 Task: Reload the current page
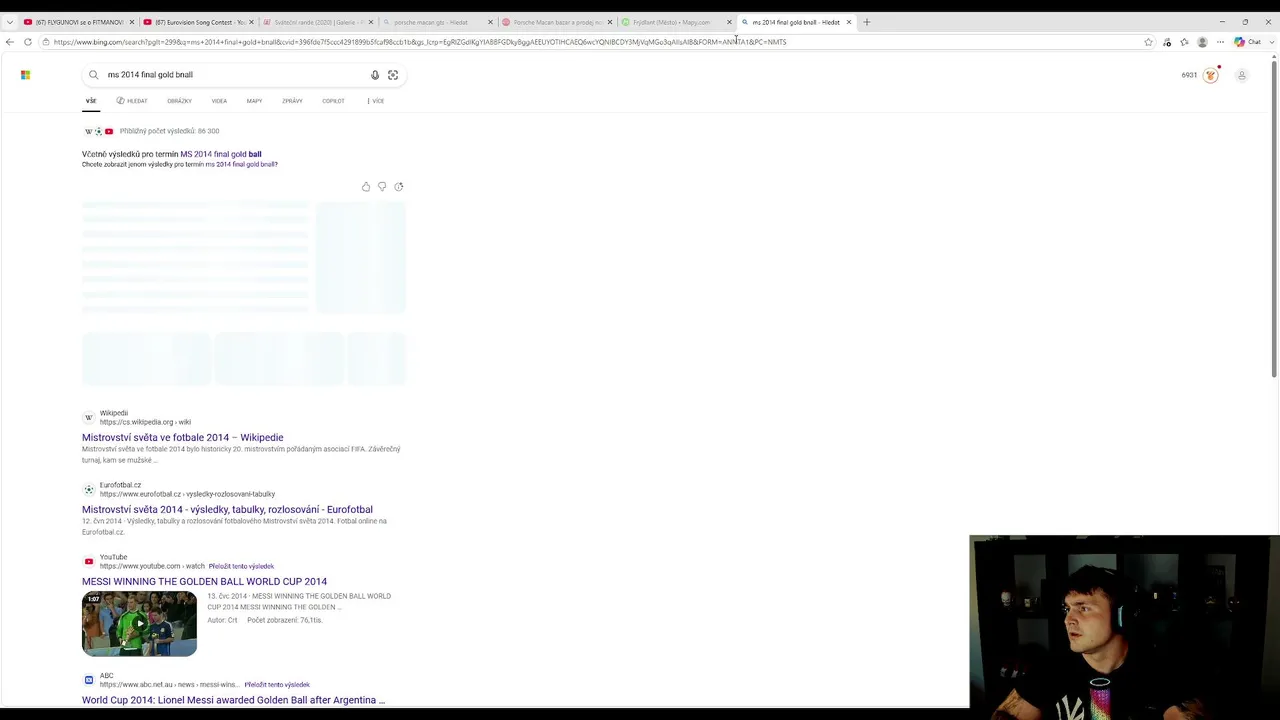click(x=28, y=42)
